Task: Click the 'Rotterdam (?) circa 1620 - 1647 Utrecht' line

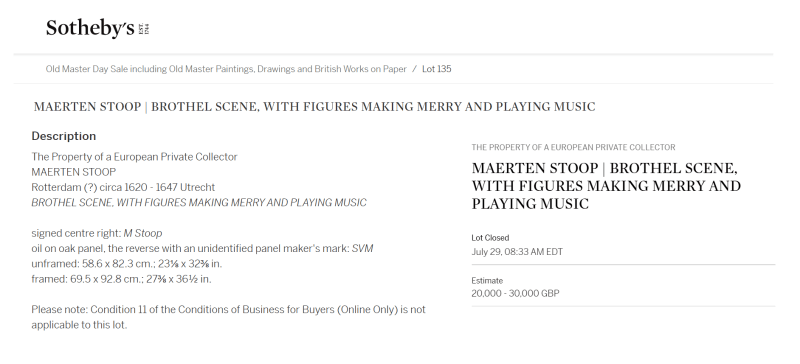Action: pos(123,187)
